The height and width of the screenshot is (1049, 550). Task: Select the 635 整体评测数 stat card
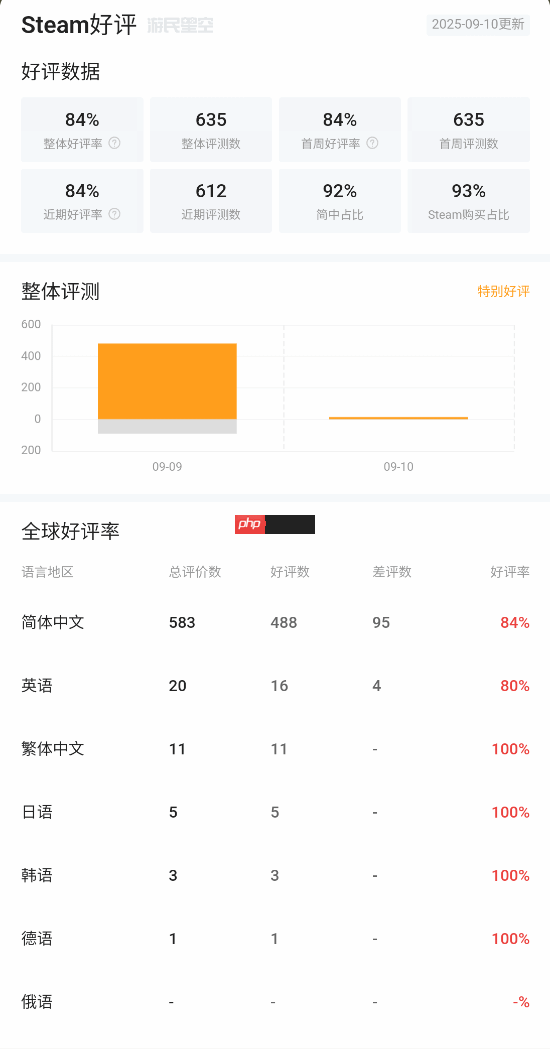coord(211,130)
